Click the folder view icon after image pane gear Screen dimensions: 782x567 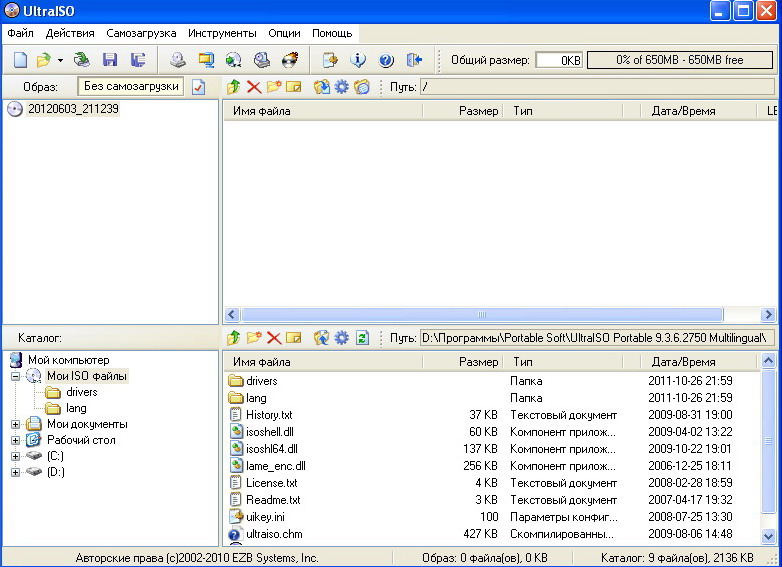(x=362, y=87)
